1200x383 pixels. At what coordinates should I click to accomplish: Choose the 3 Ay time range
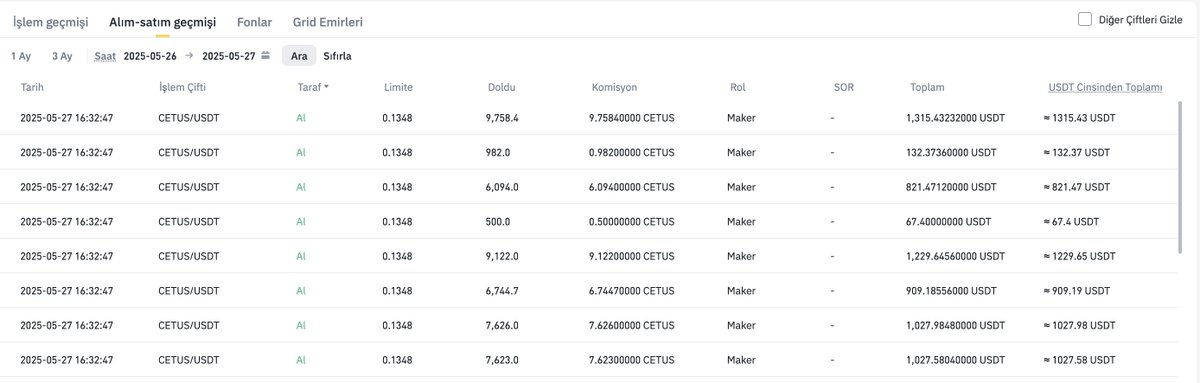pos(62,56)
